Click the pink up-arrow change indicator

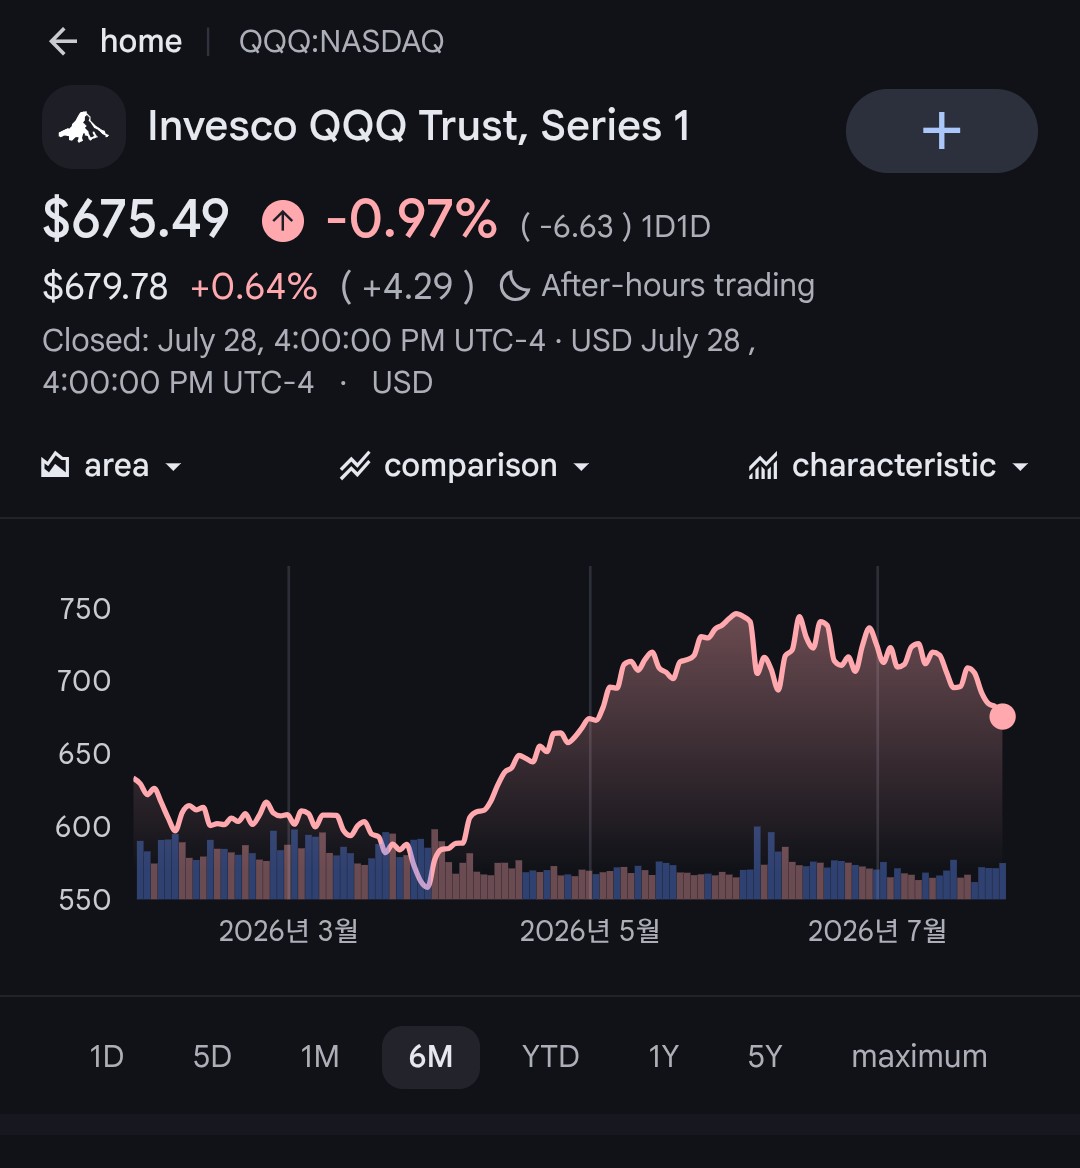(283, 220)
